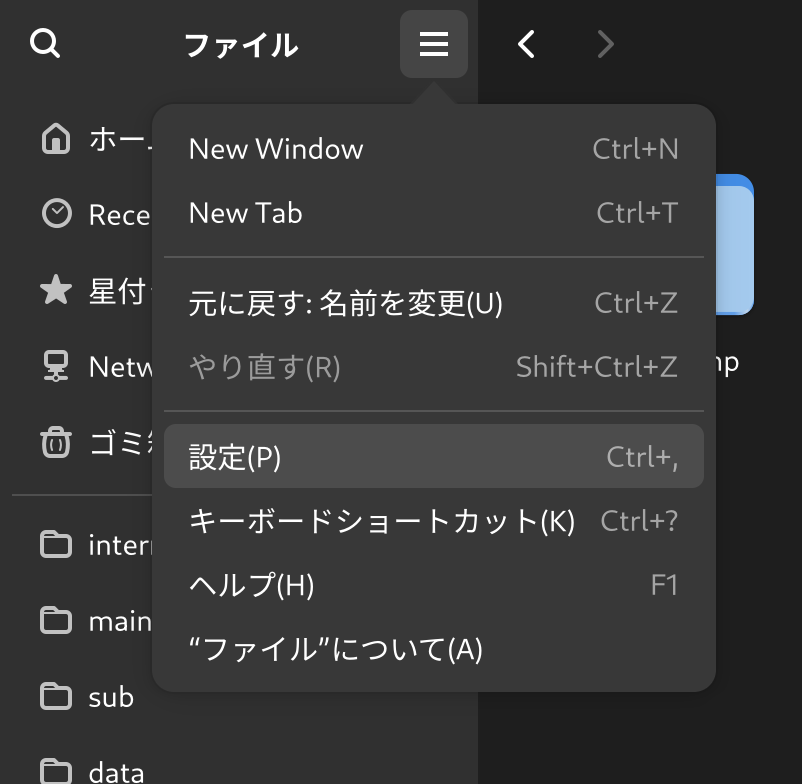802x784 pixels.
Task: Open Home via the house icon
Action: tap(56, 139)
